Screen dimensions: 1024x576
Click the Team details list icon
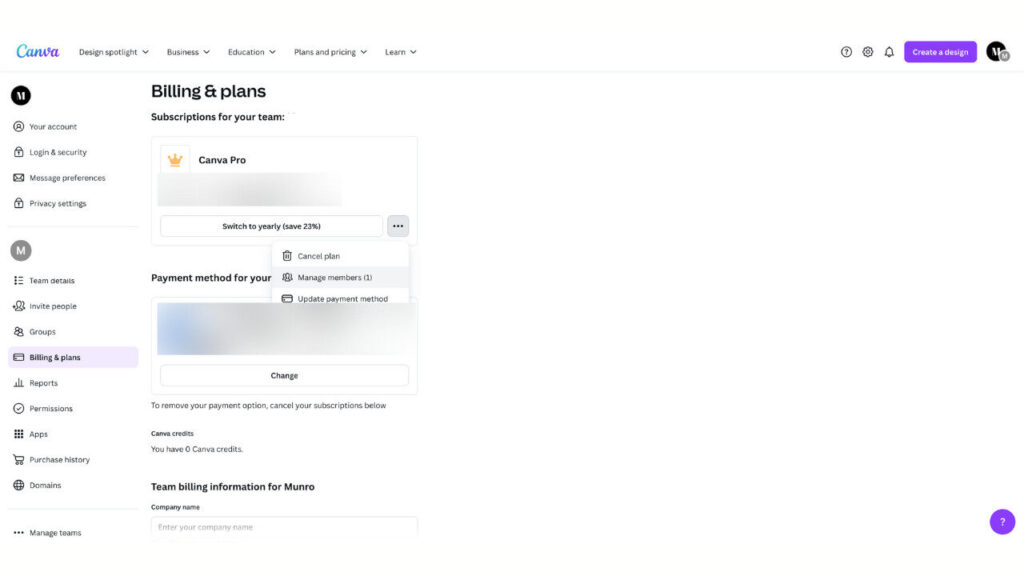click(19, 280)
